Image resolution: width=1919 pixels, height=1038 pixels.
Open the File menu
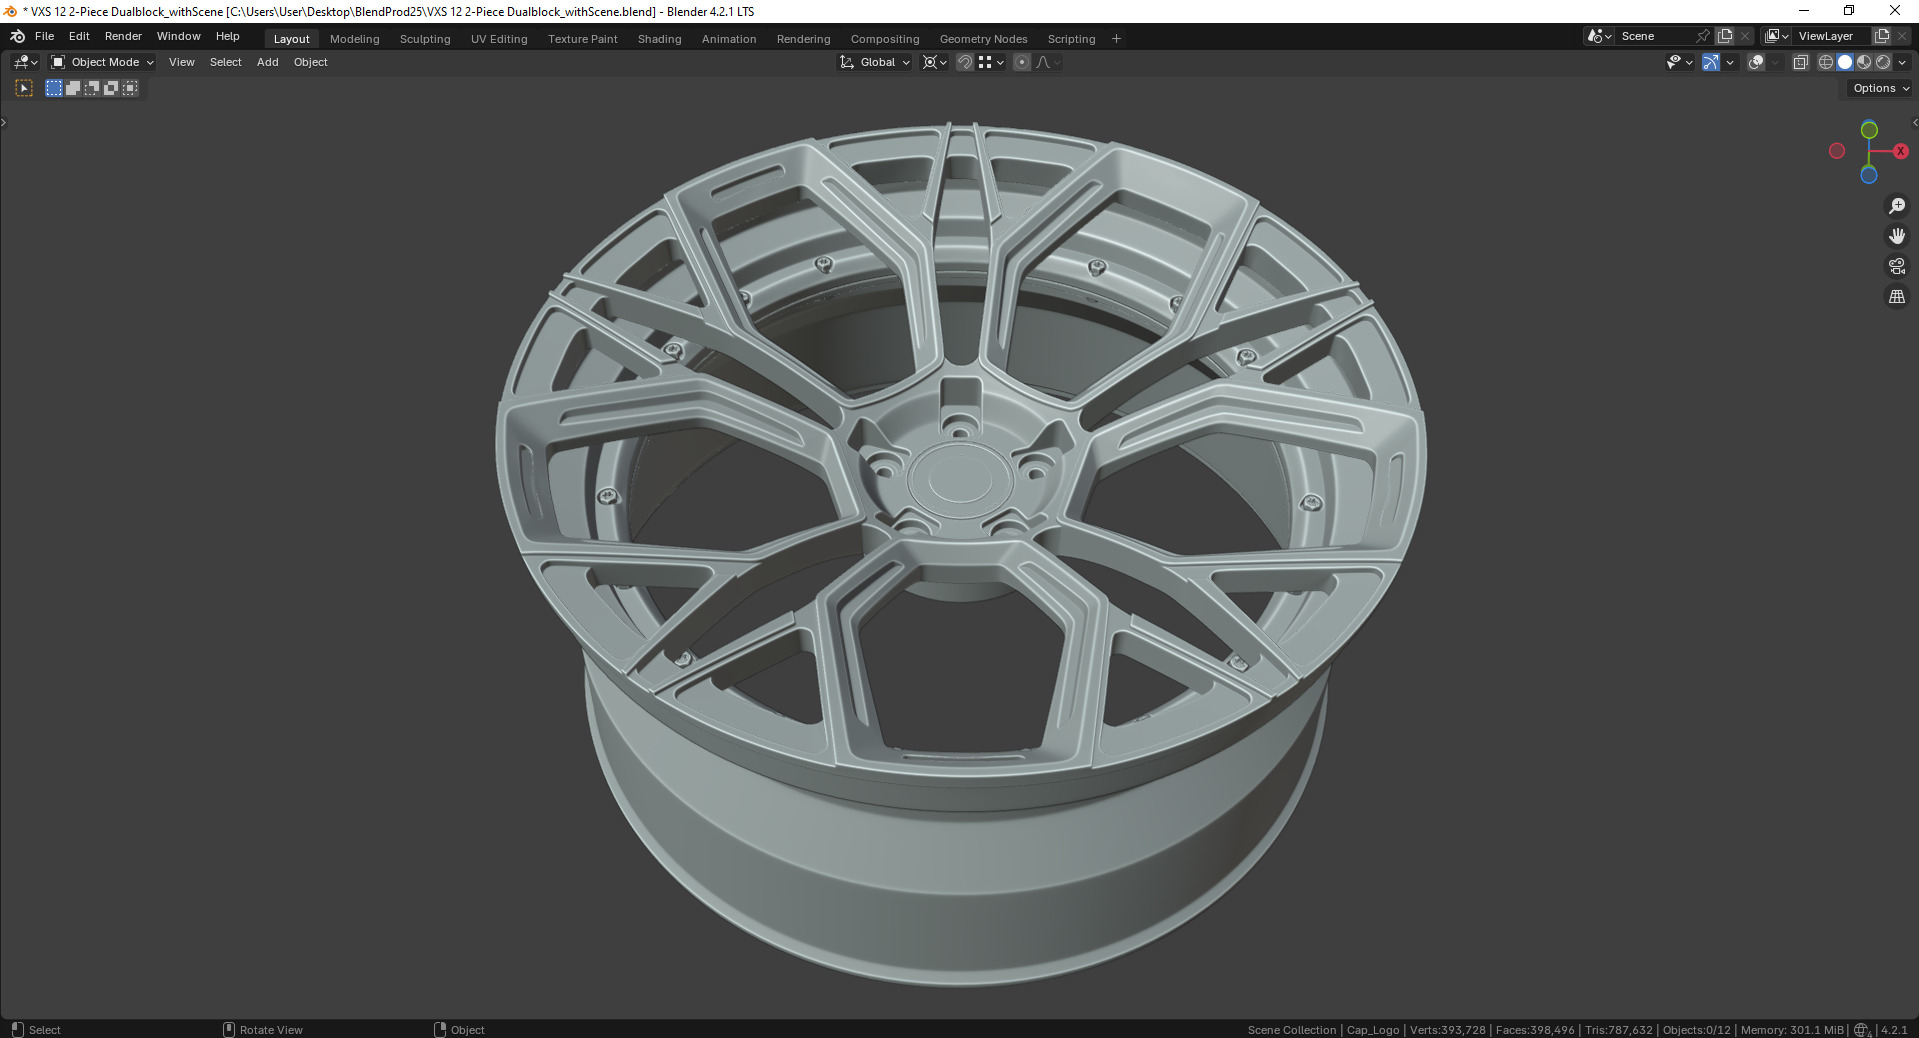tap(44, 36)
